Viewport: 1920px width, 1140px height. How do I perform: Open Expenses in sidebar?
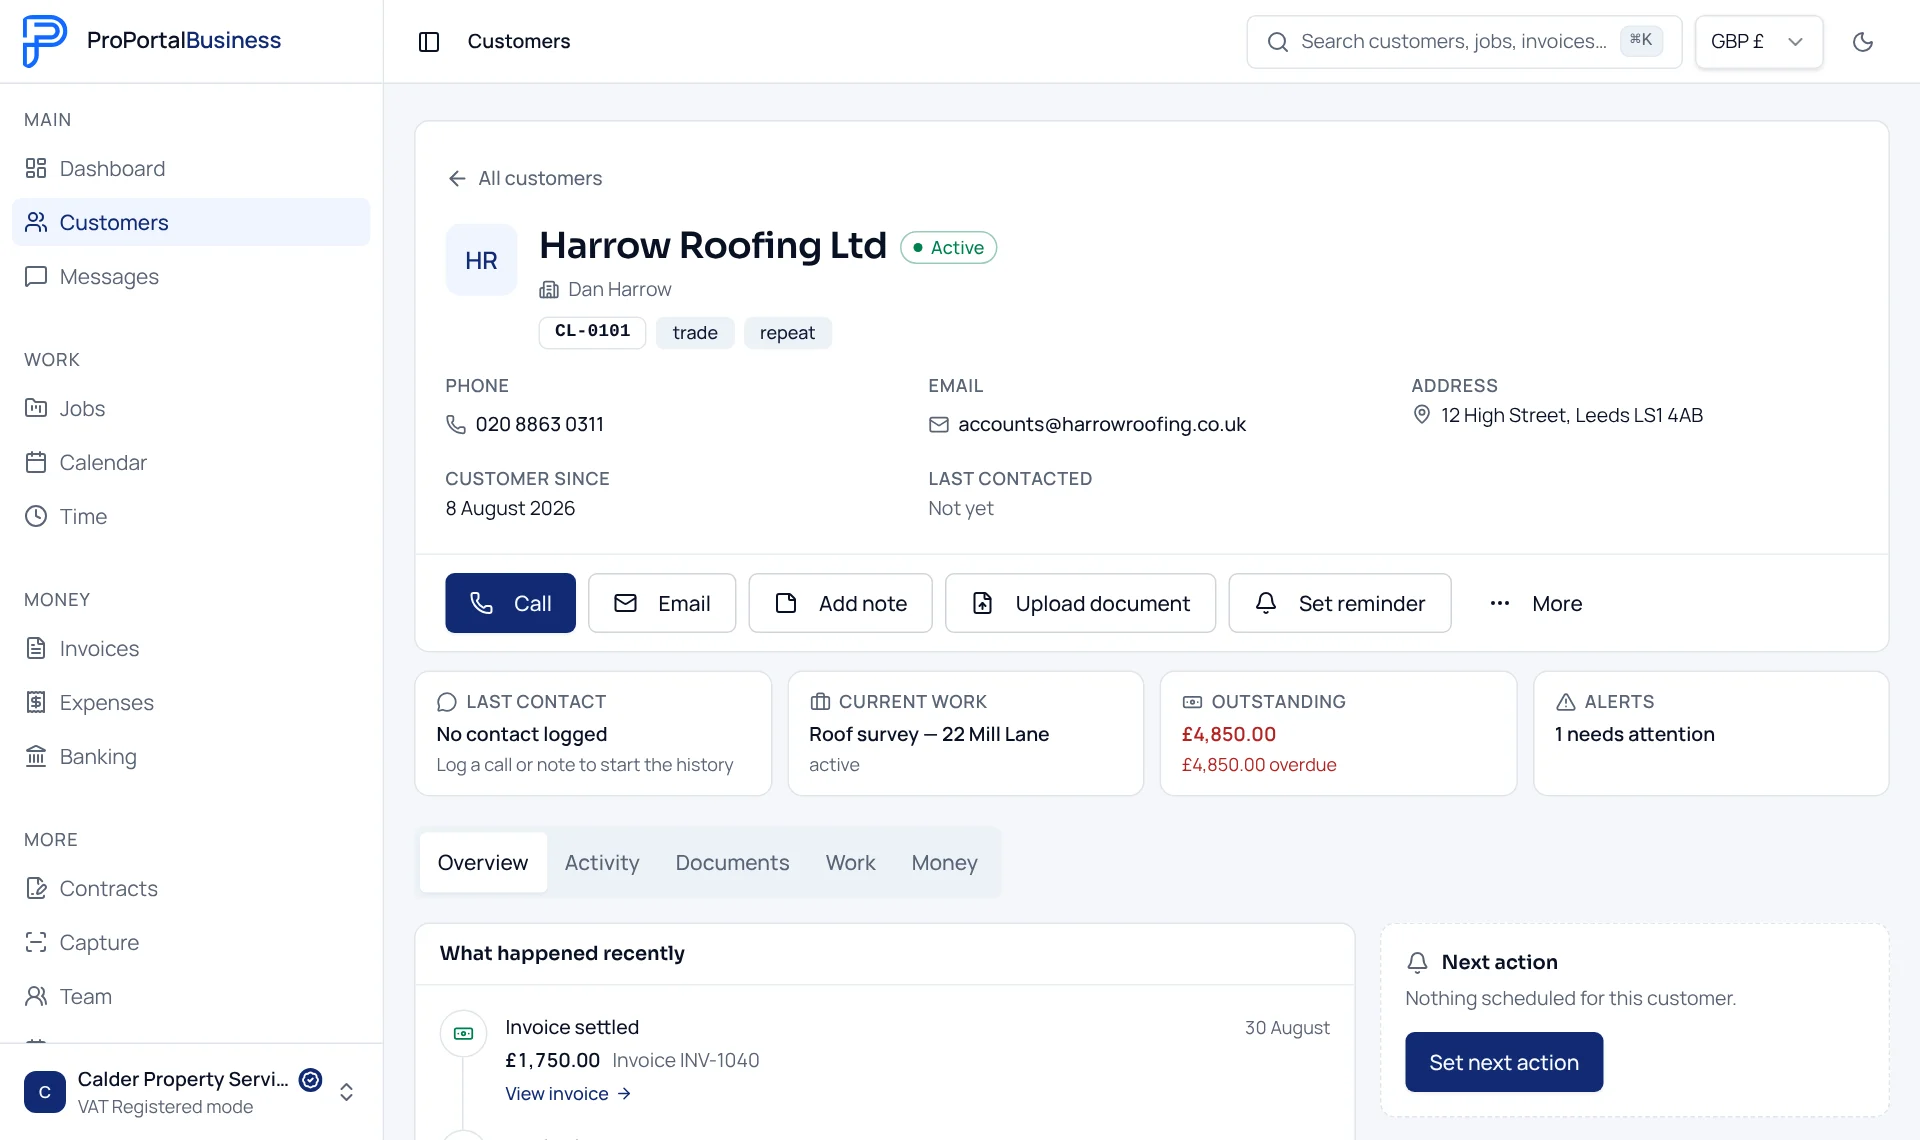[191, 702]
